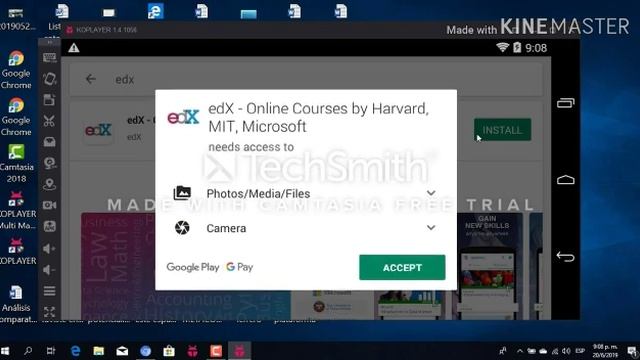Increase volume in KOPlayer sidebar
This screenshot has width=640, height=360.
pyautogui.click(x=49, y=249)
